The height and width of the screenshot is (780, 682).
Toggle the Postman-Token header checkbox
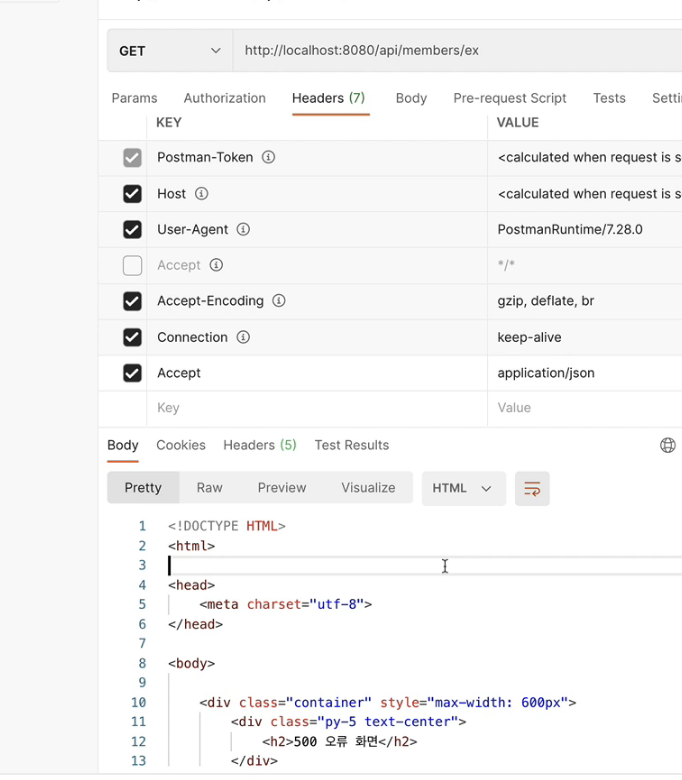(x=132, y=158)
